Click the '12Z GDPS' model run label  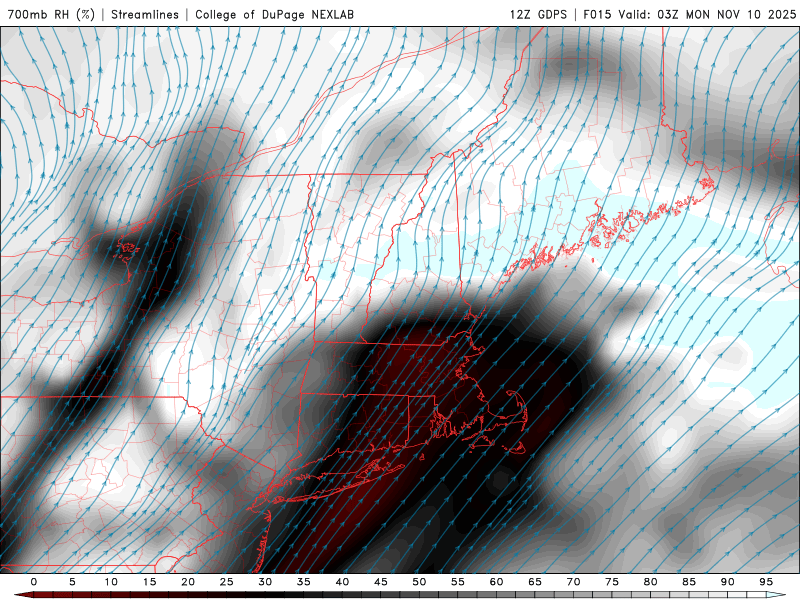538,14
